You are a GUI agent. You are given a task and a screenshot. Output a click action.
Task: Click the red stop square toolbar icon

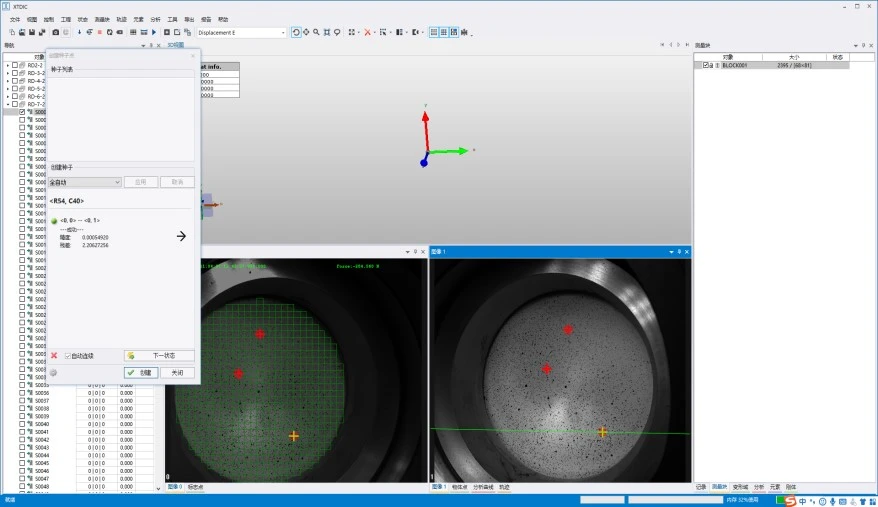tap(100, 32)
